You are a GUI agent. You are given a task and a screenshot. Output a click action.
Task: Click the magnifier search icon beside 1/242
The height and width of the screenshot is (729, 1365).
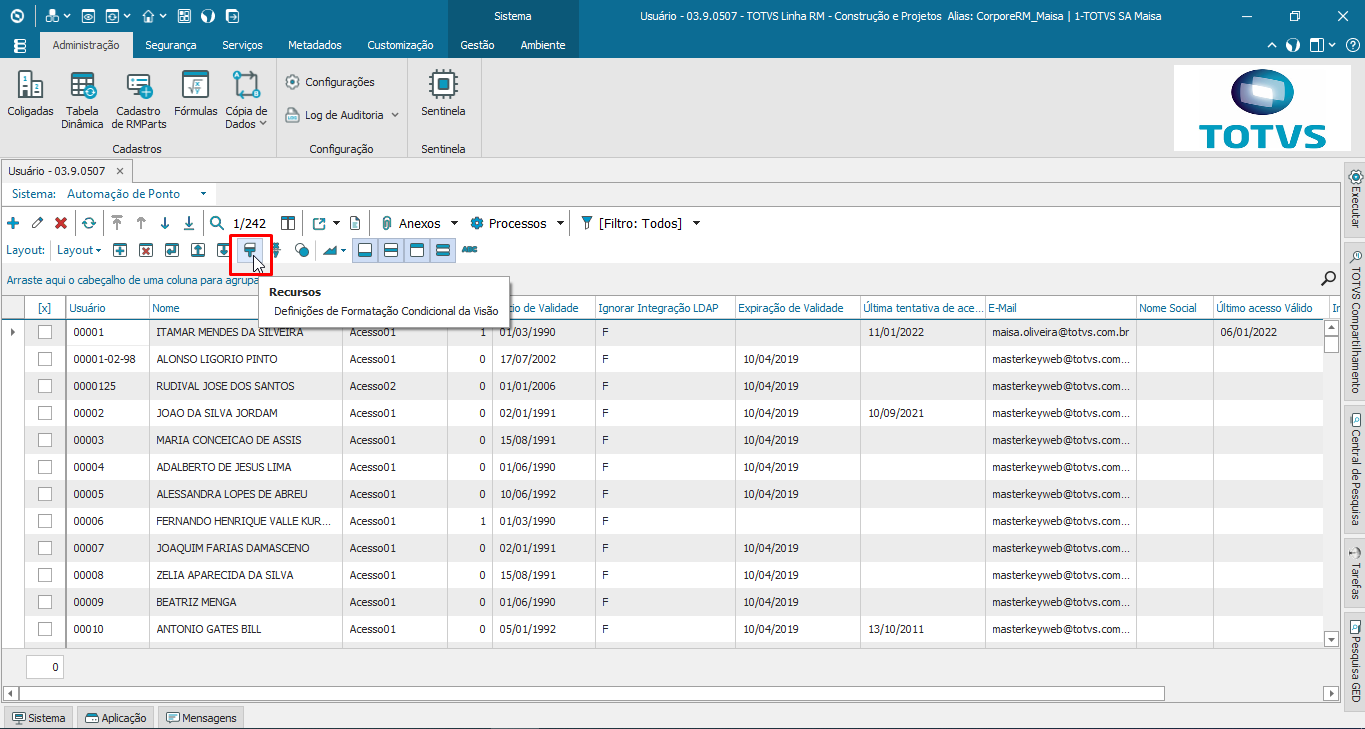(x=217, y=223)
